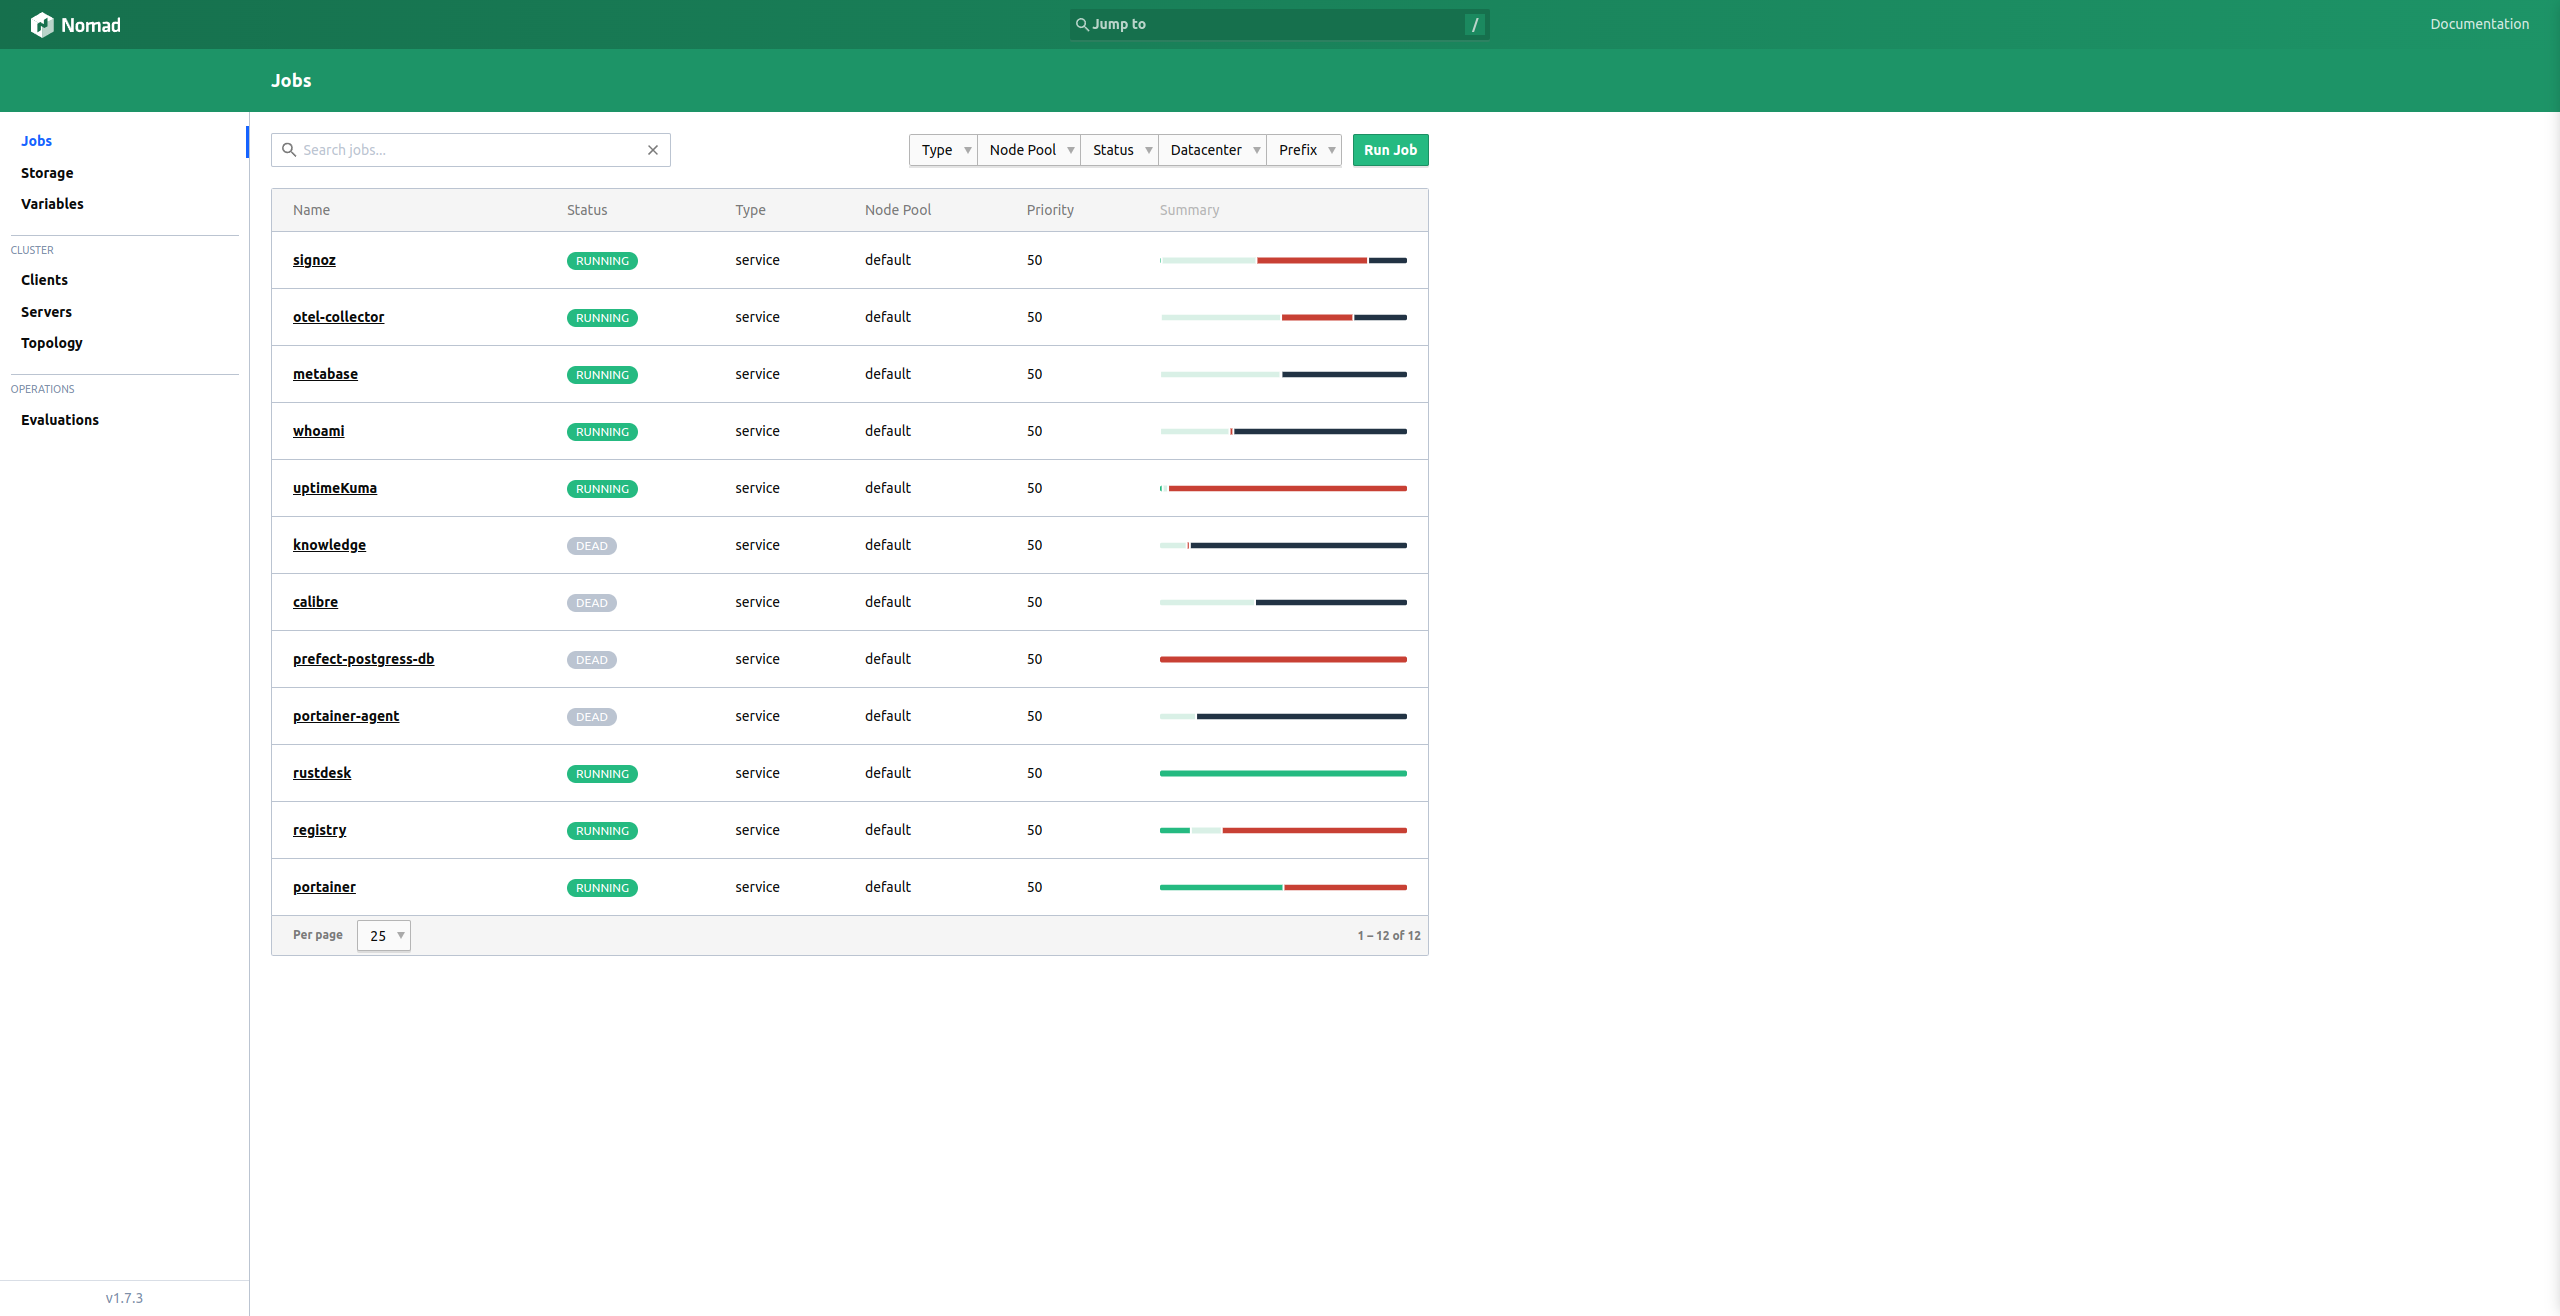Click the Jump to search magnifier icon
Viewport: 2560px width, 1316px height.
click(1081, 24)
